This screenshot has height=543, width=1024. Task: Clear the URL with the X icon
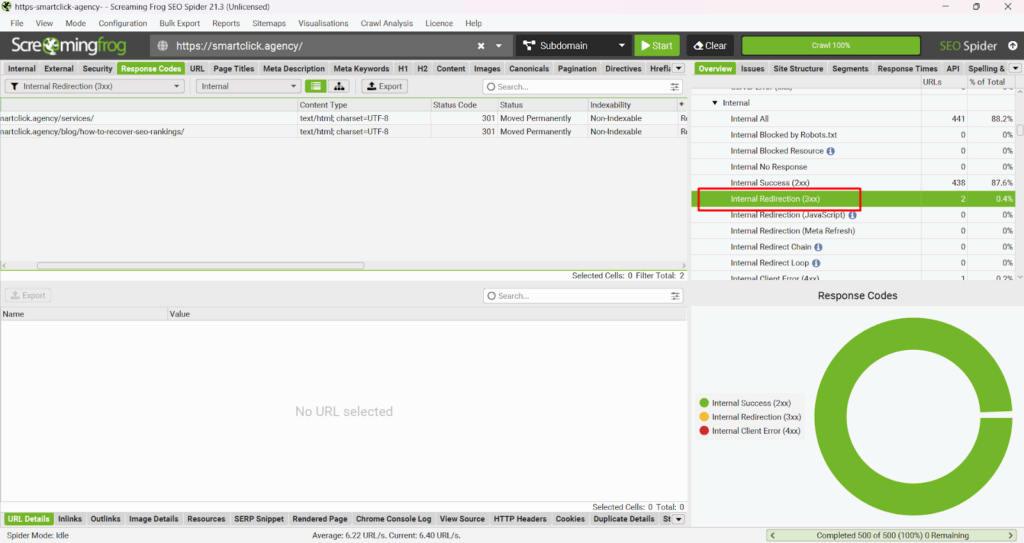tap(481, 46)
